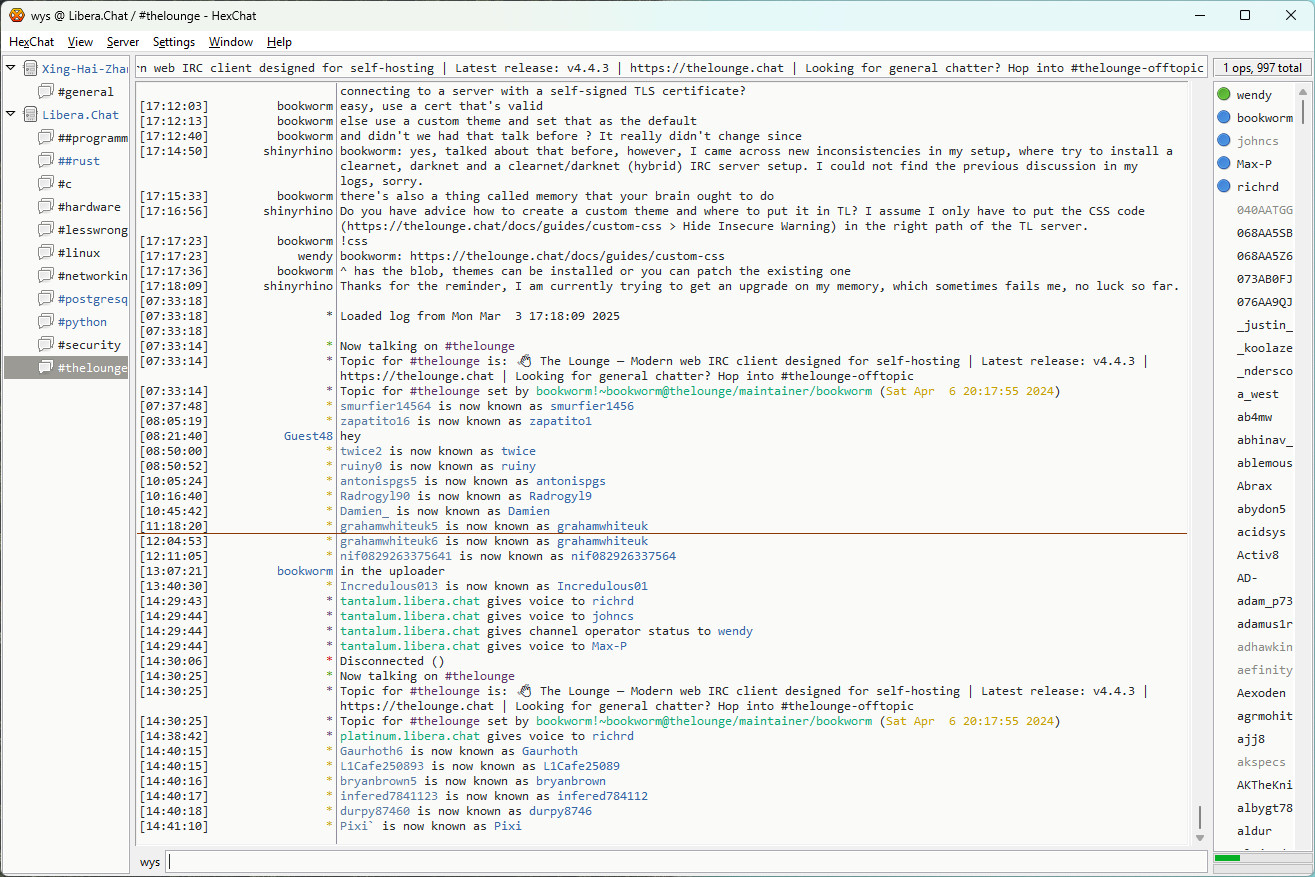The height and width of the screenshot is (877, 1315).
Task: Click the #thelounge channel icon
Action: pos(46,368)
